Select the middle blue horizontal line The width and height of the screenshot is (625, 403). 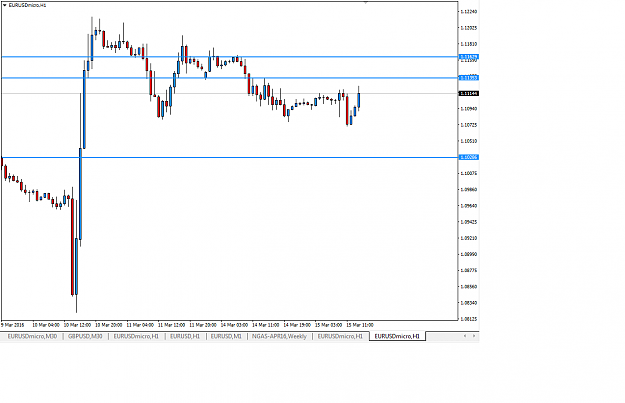coord(230,78)
